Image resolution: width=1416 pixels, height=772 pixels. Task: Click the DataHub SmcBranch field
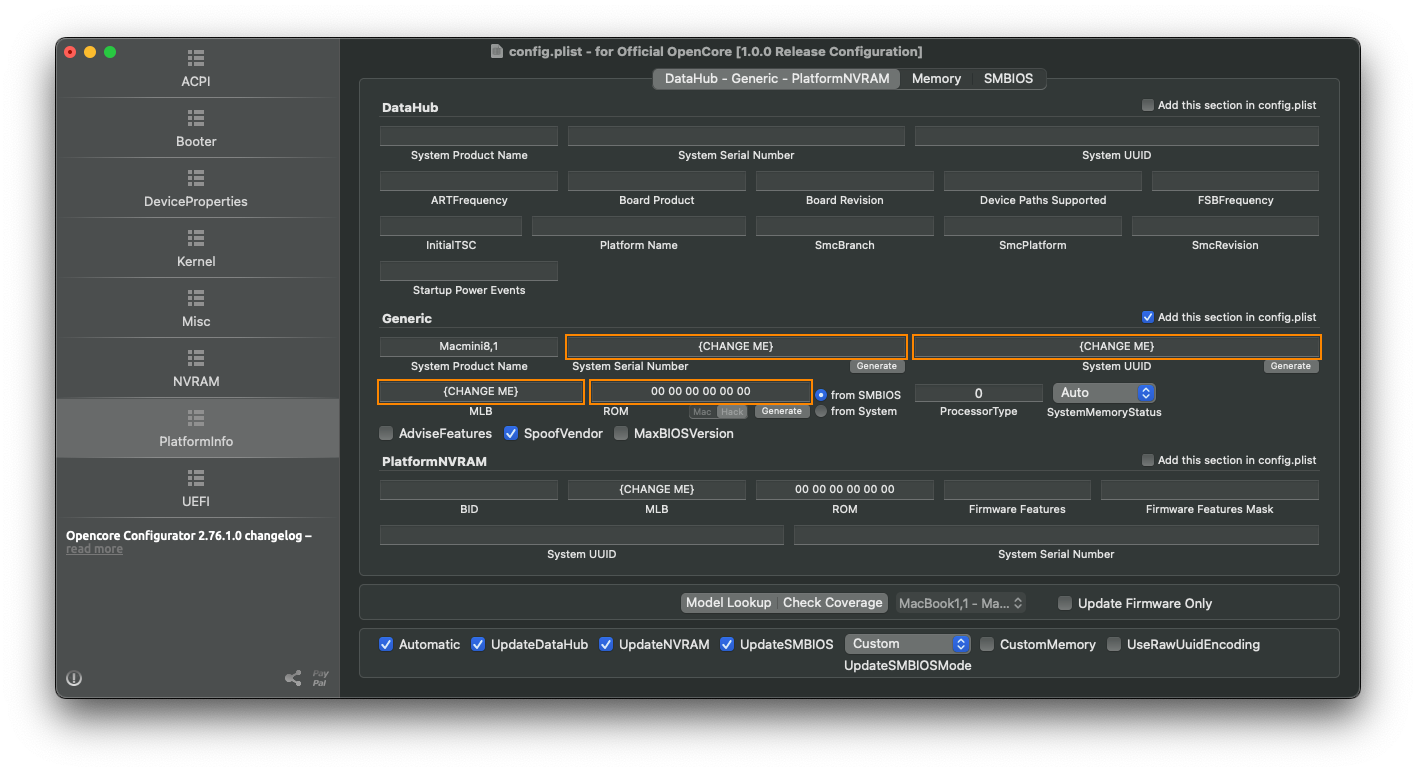click(x=845, y=226)
